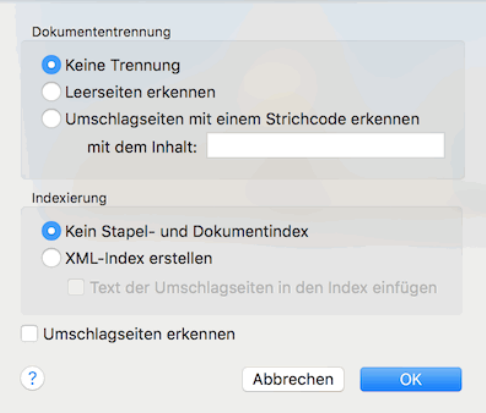Select Kein Stapel- und Dokumentindex radio button
The height and width of the screenshot is (413, 486).
tap(51, 231)
